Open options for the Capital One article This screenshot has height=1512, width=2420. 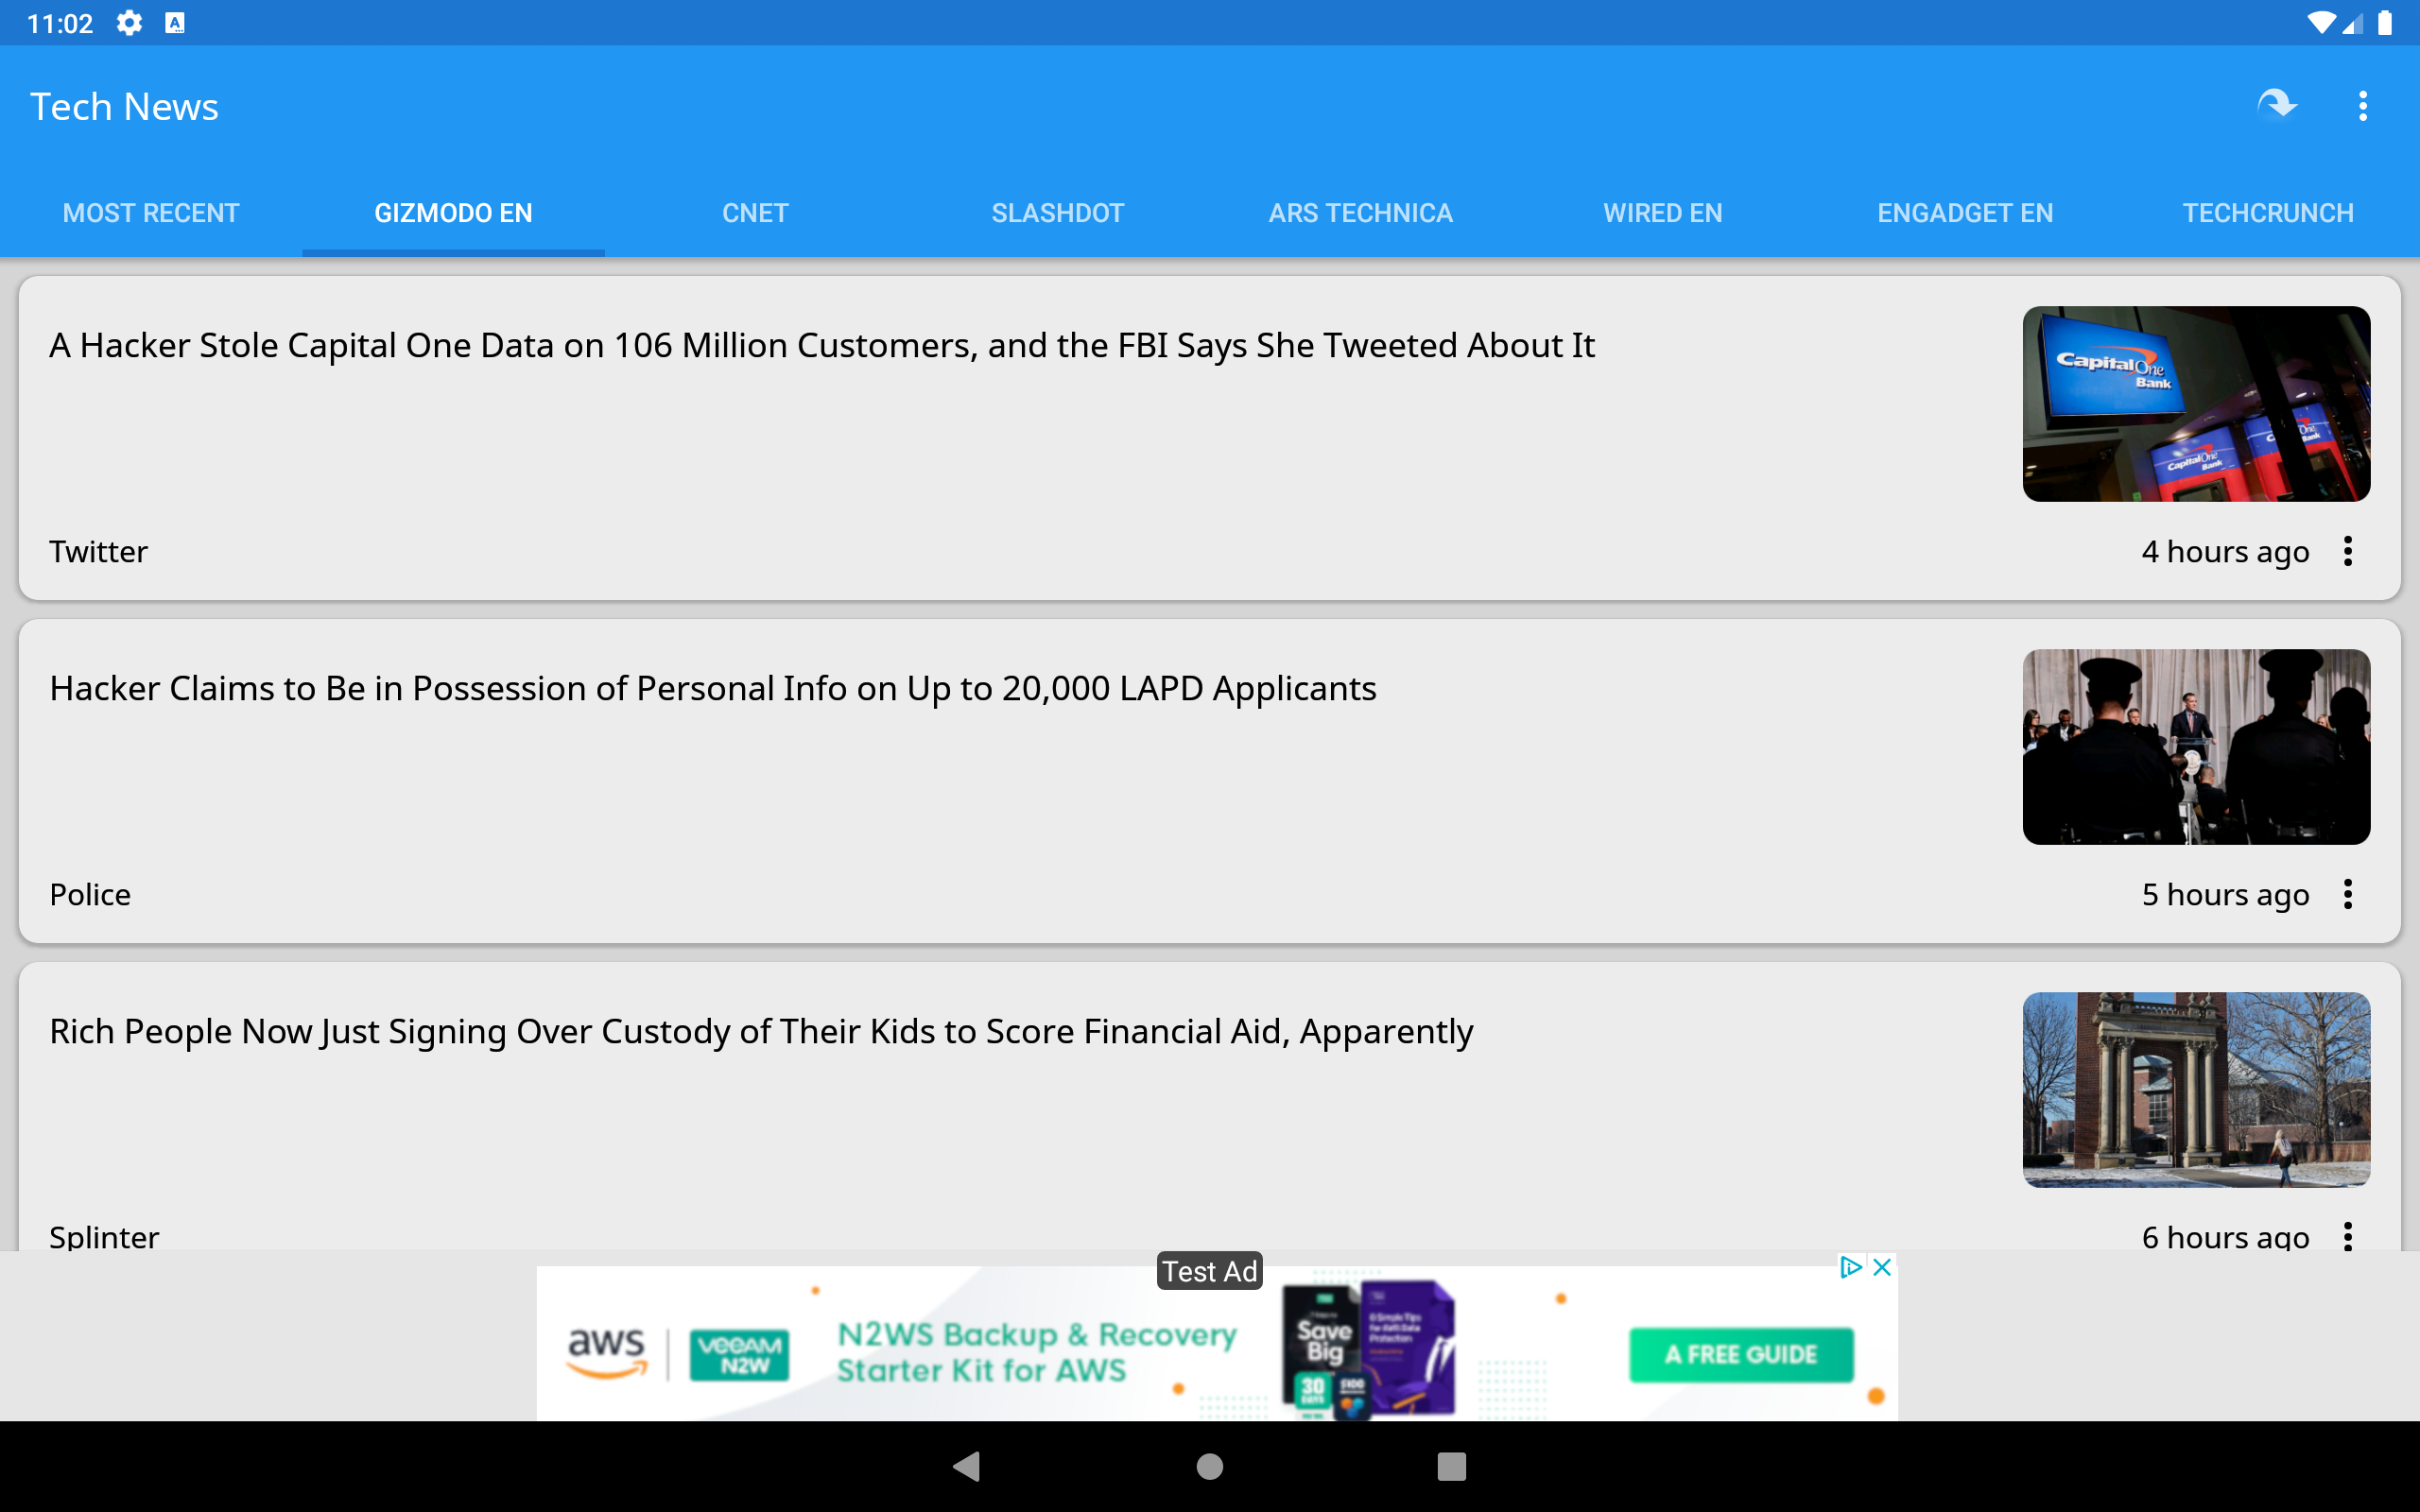2348,551
